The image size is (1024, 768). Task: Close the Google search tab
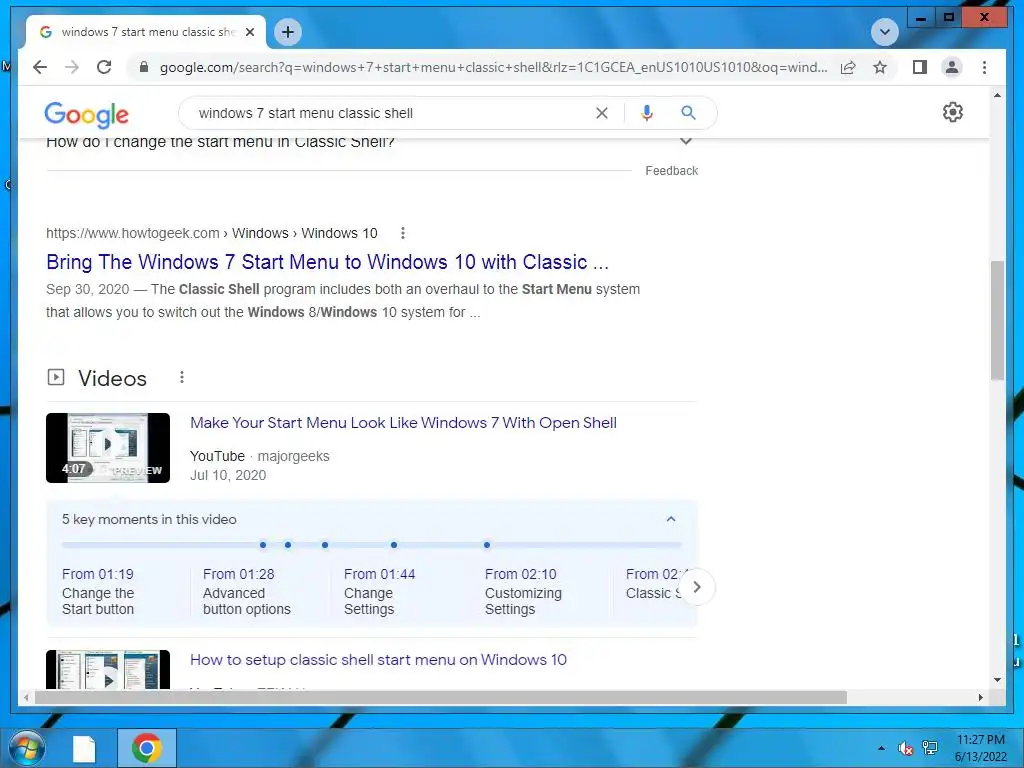tap(249, 32)
